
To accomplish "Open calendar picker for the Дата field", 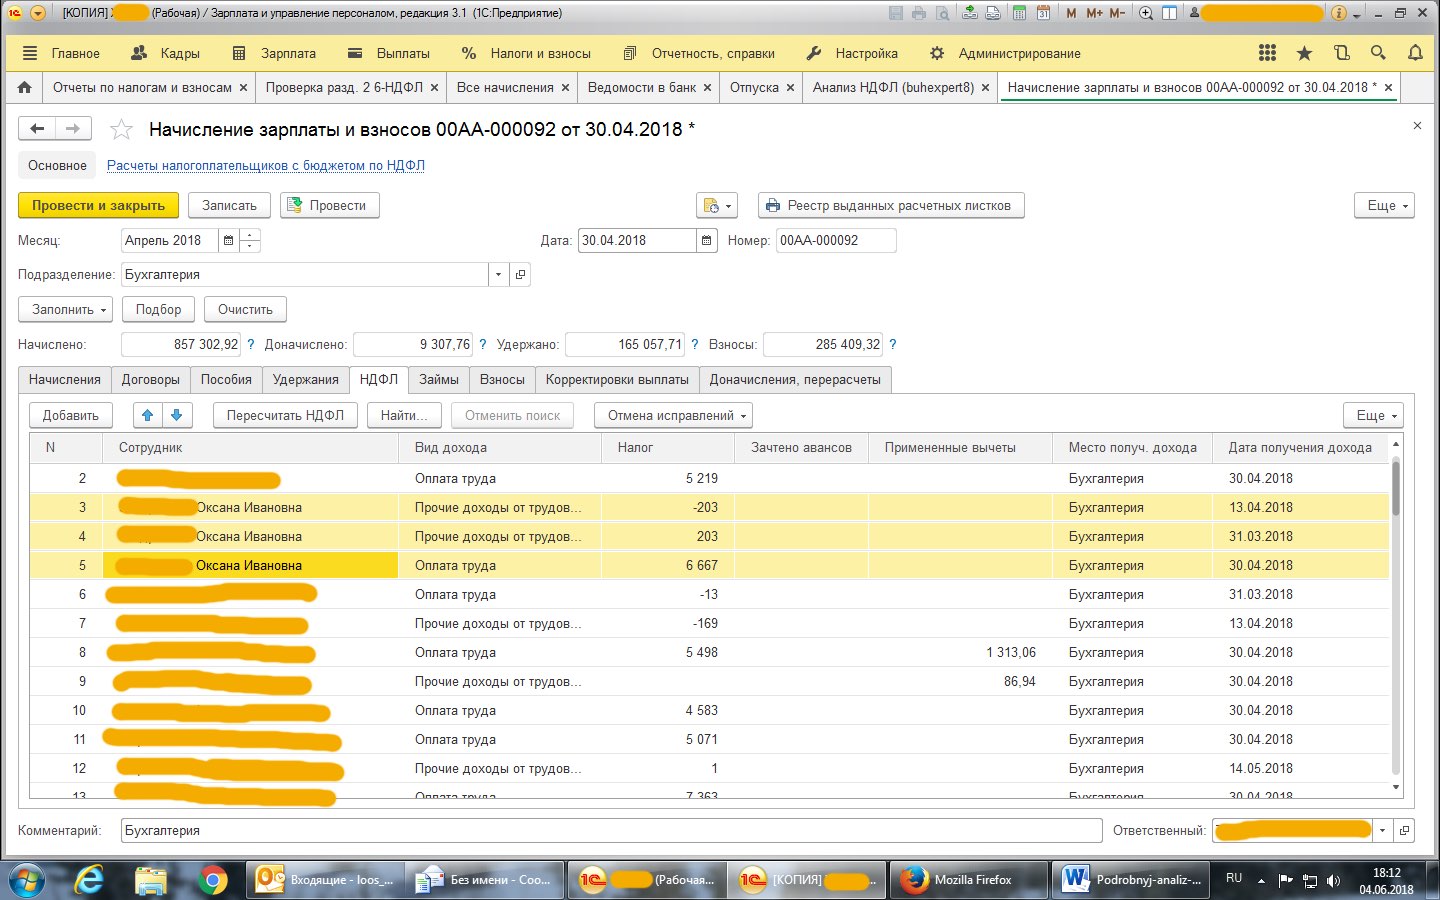I will tap(707, 240).
